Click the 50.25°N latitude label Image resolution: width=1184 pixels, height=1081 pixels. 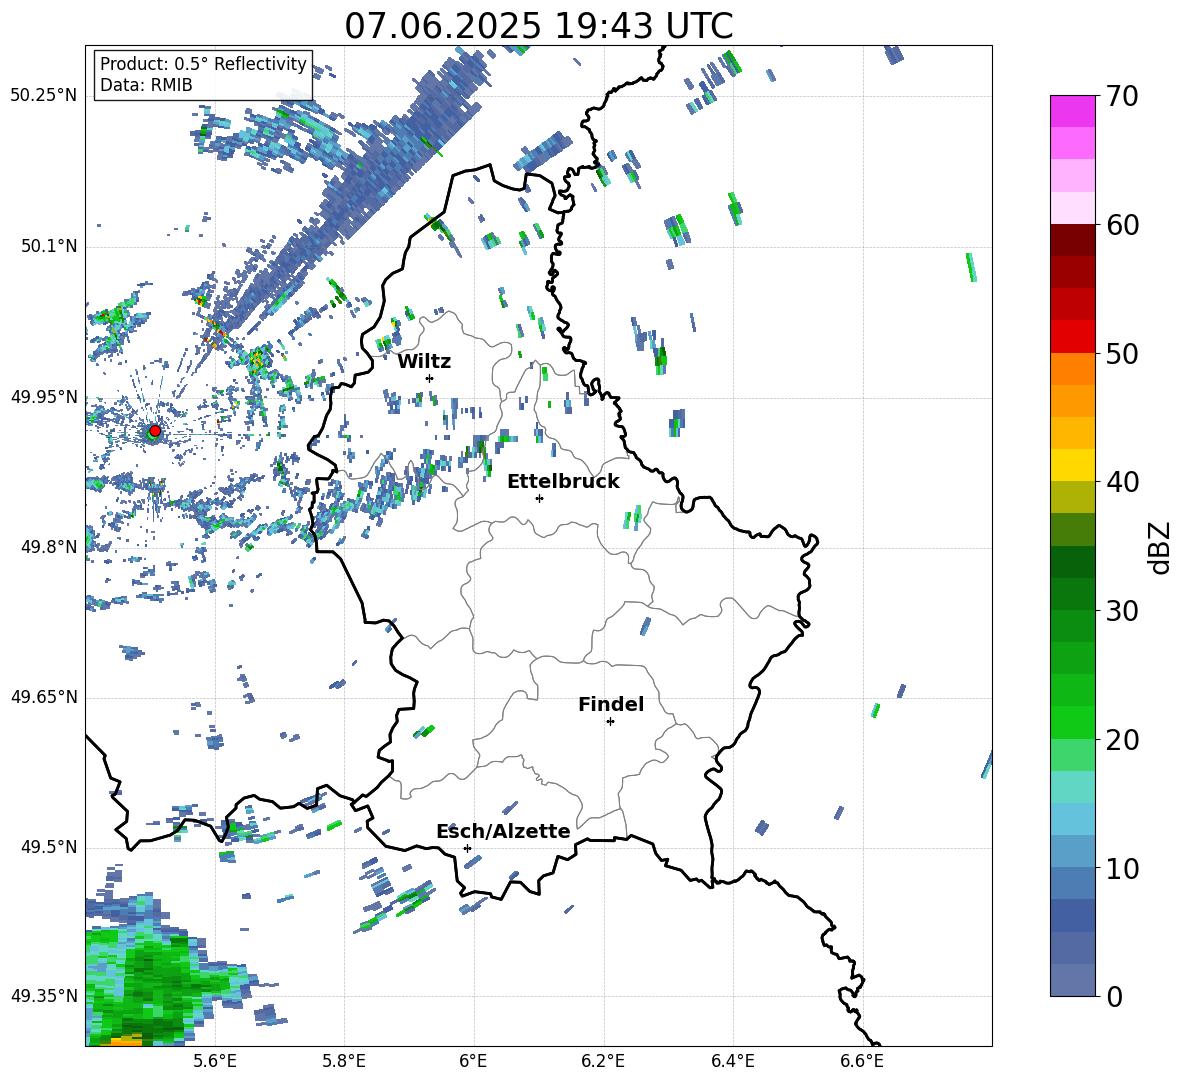point(44,96)
